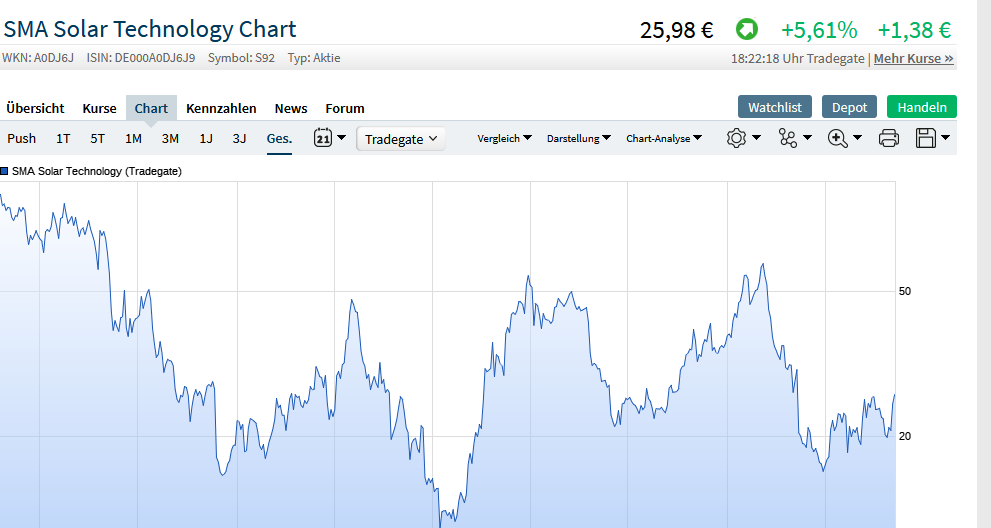Go to the News tab
The height and width of the screenshot is (528, 991).
(x=291, y=108)
